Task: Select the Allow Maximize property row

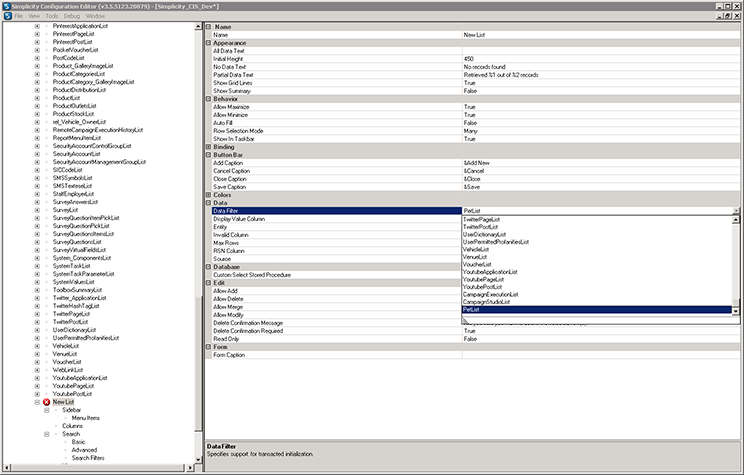Action: (474, 107)
